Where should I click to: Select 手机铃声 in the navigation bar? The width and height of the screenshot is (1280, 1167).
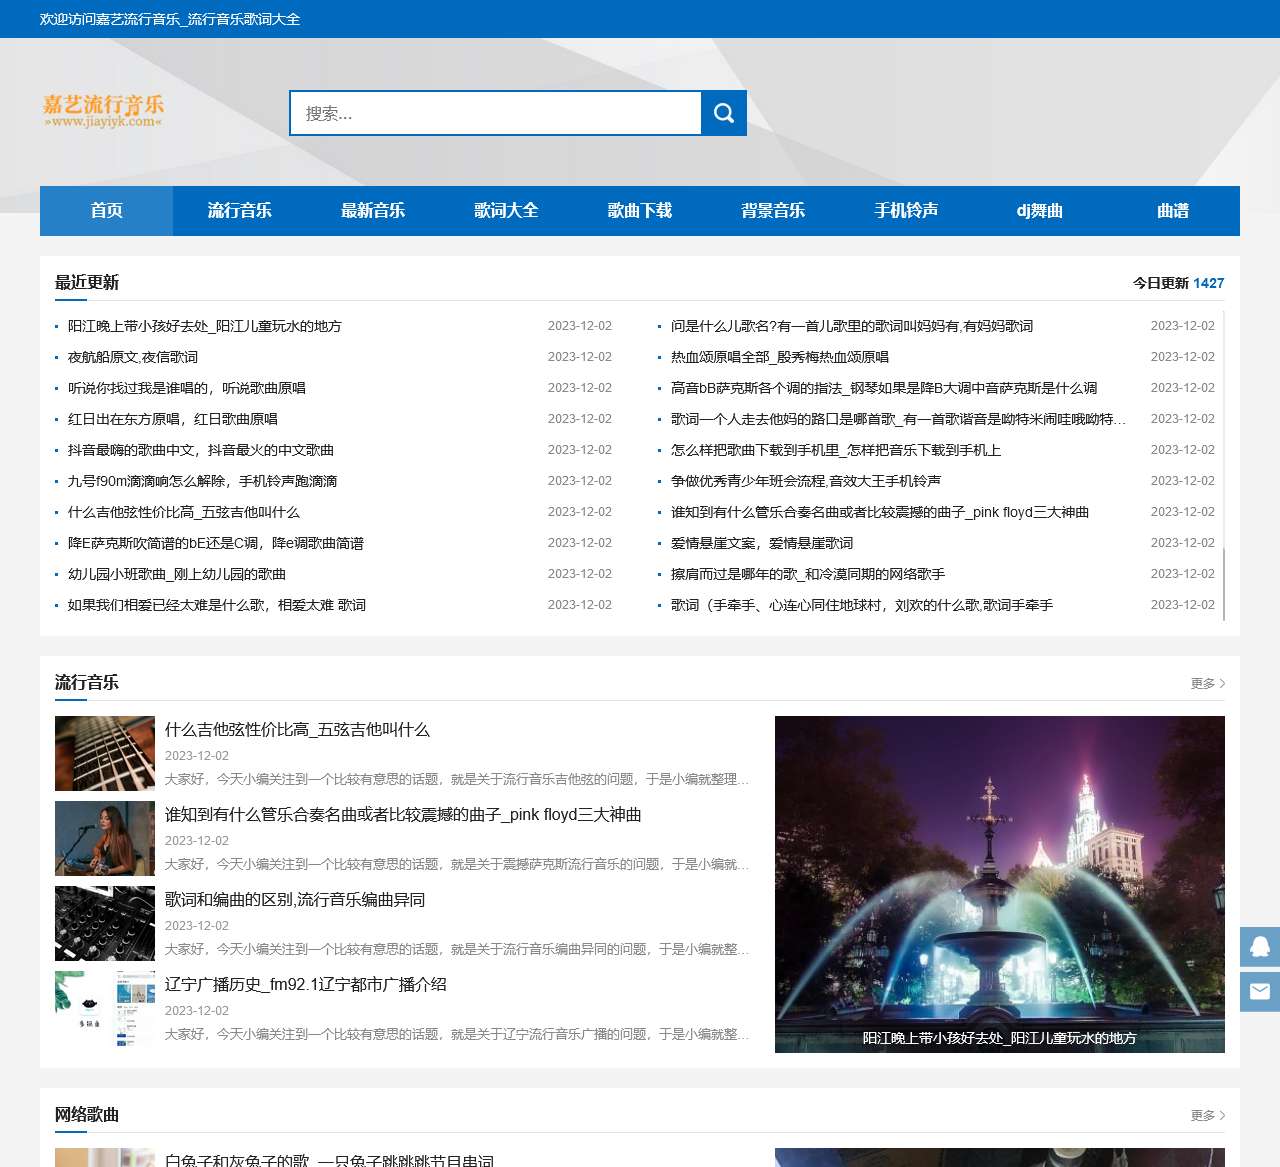pyautogui.click(x=906, y=211)
